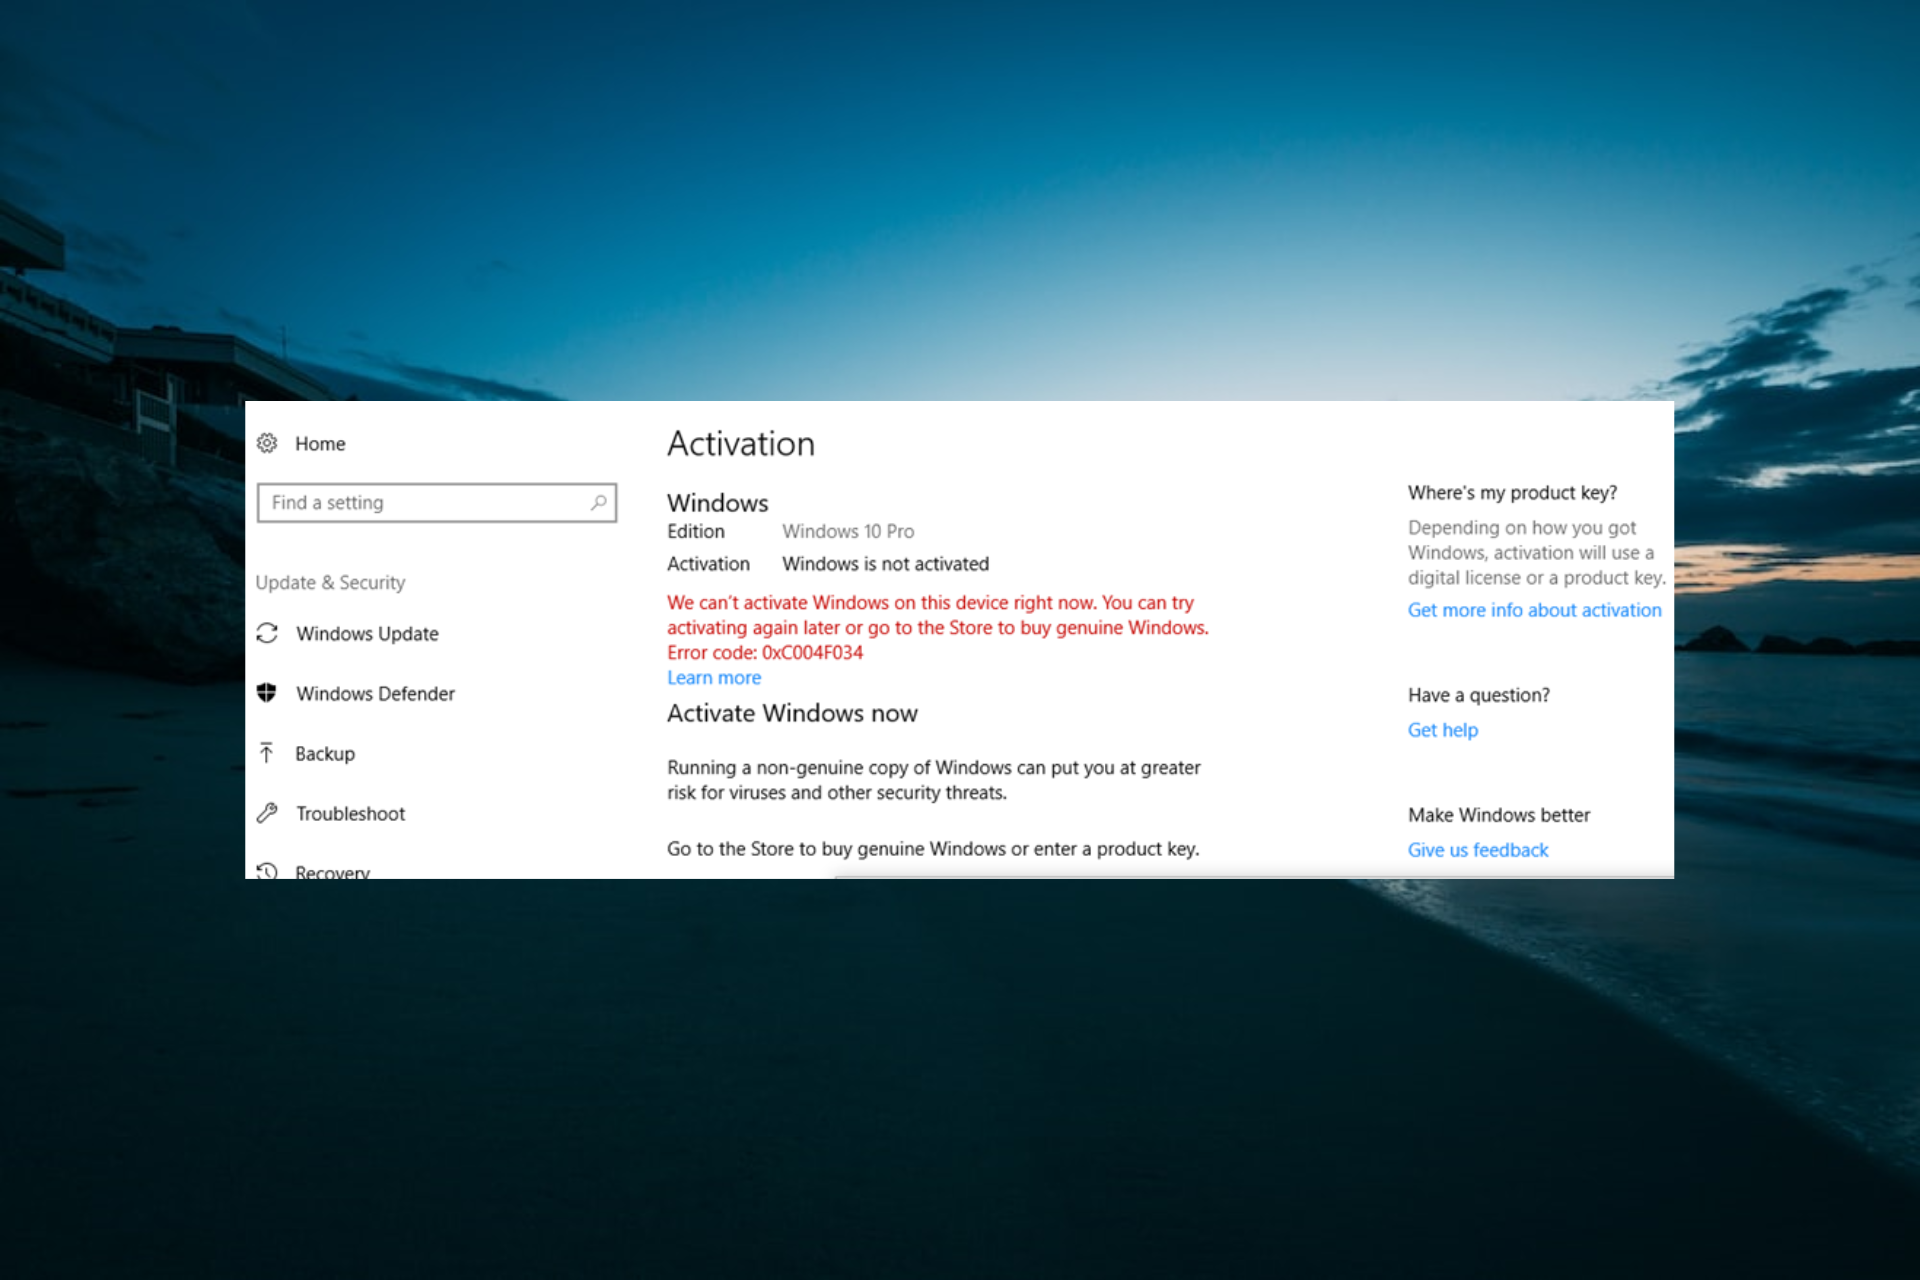Screen dimensions: 1920x1280
Task: Select the Activation page title
Action: click(741, 444)
